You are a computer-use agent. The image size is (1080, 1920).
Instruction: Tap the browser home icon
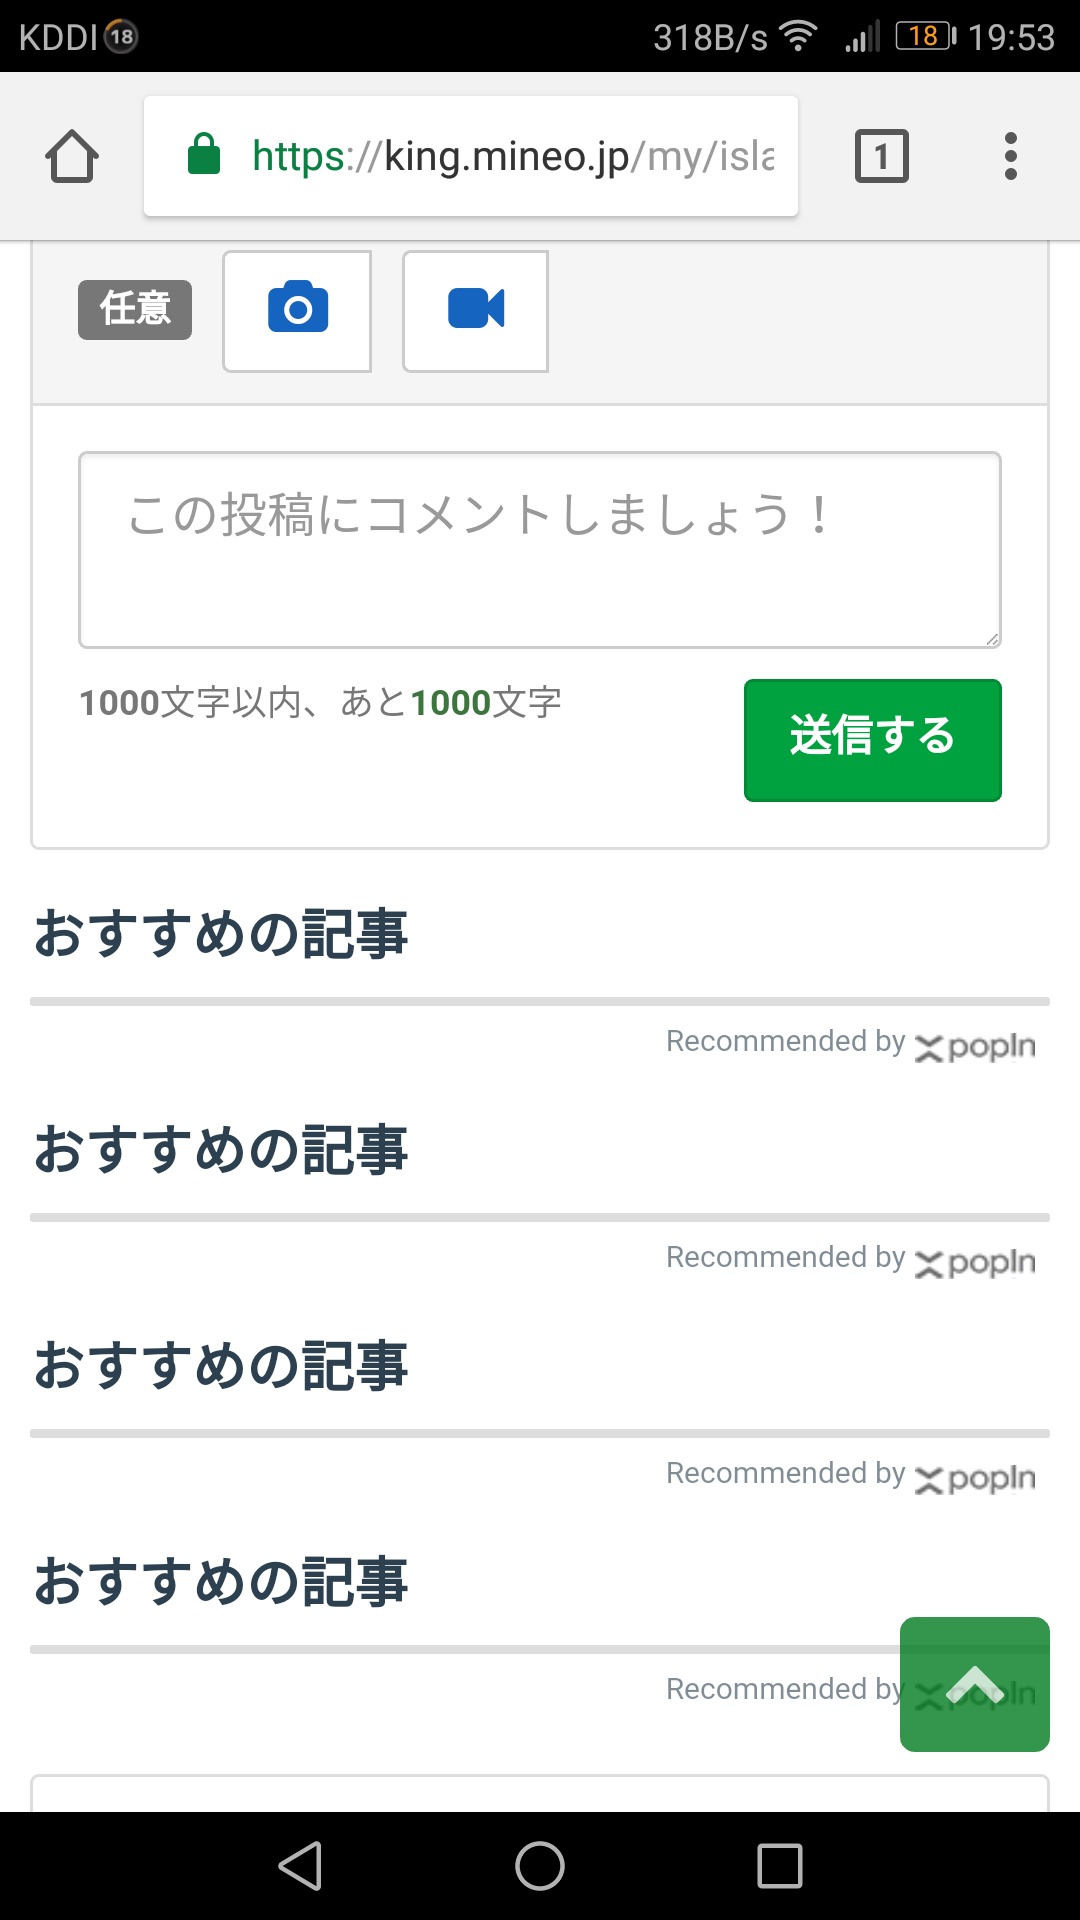(72, 157)
